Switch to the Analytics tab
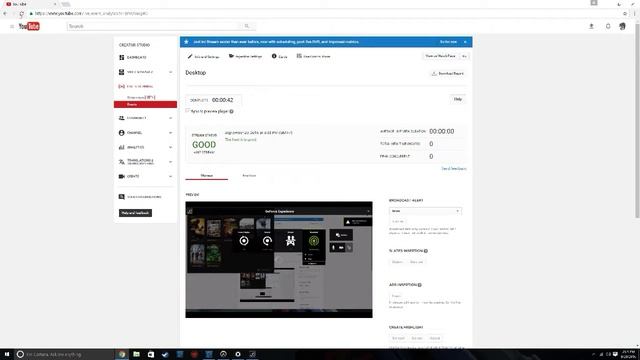 (x=249, y=176)
